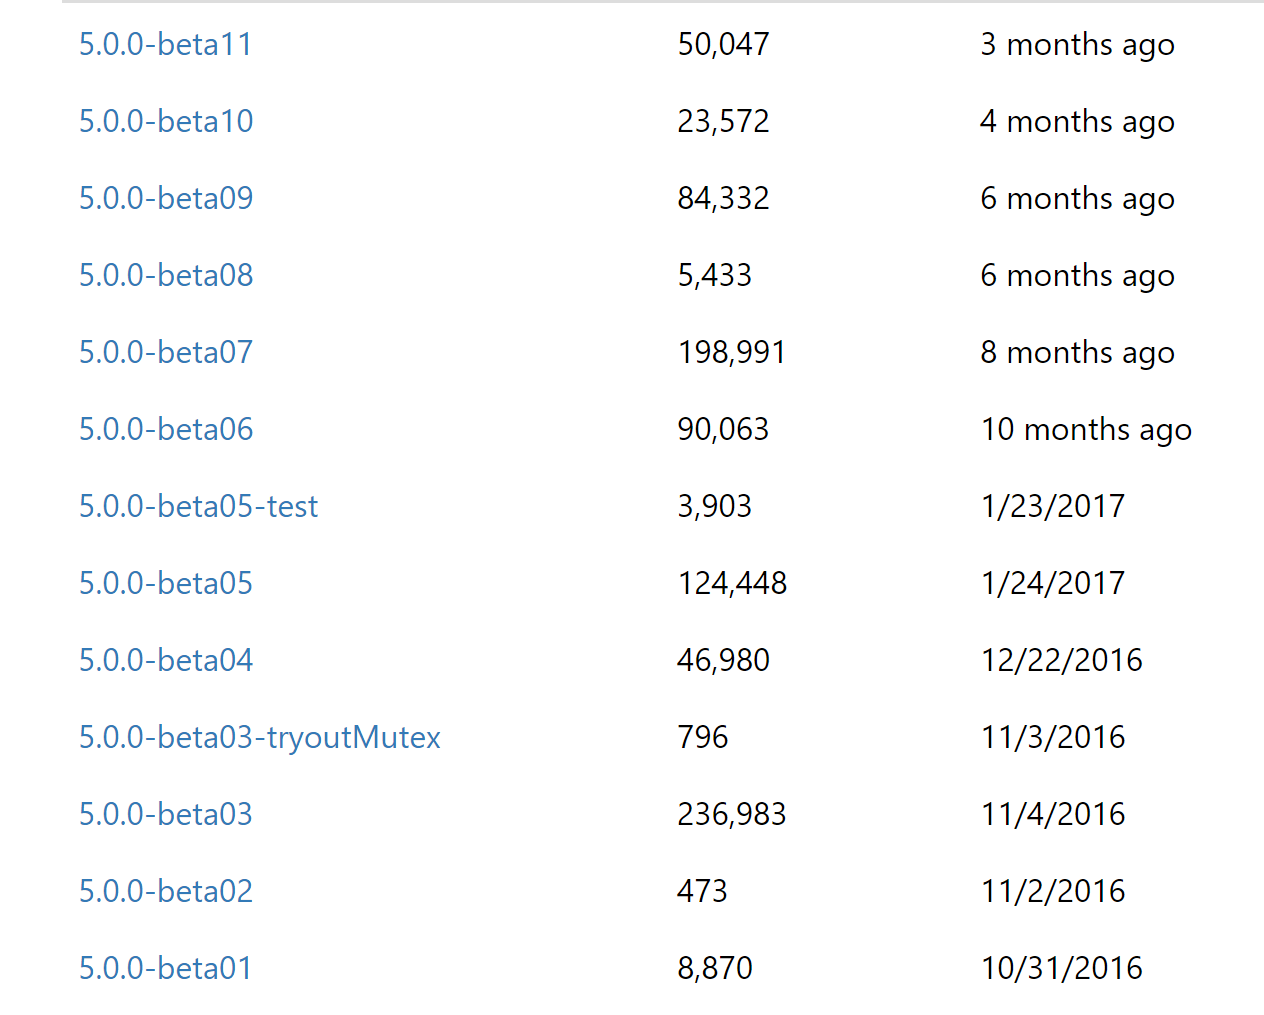This screenshot has height=1015, width=1264.
Task: Open version 5.0.0-beta08 link
Action: tap(166, 275)
